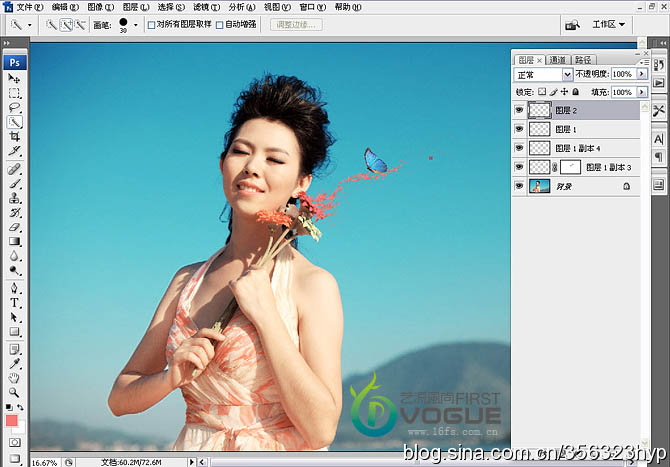The width and height of the screenshot is (670, 467).
Task: Click the 调整边缘 button
Action: click(x=296, y=24)
